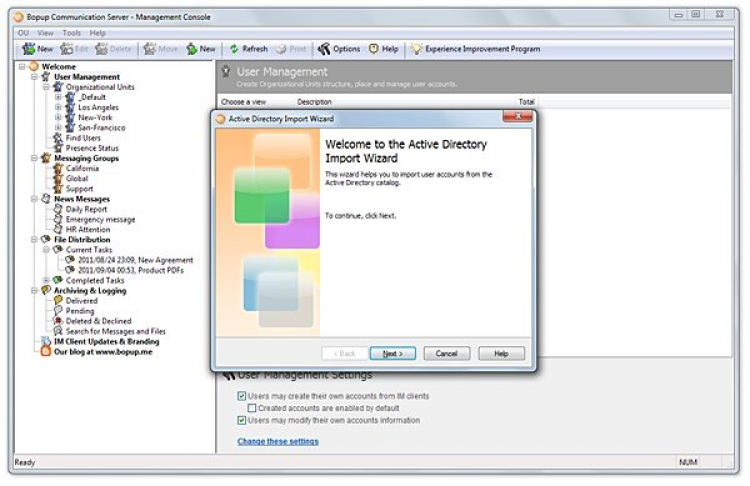750x486 pixels.
Task: Click the wizard's Back button
Action: click(x=345, y=353)
